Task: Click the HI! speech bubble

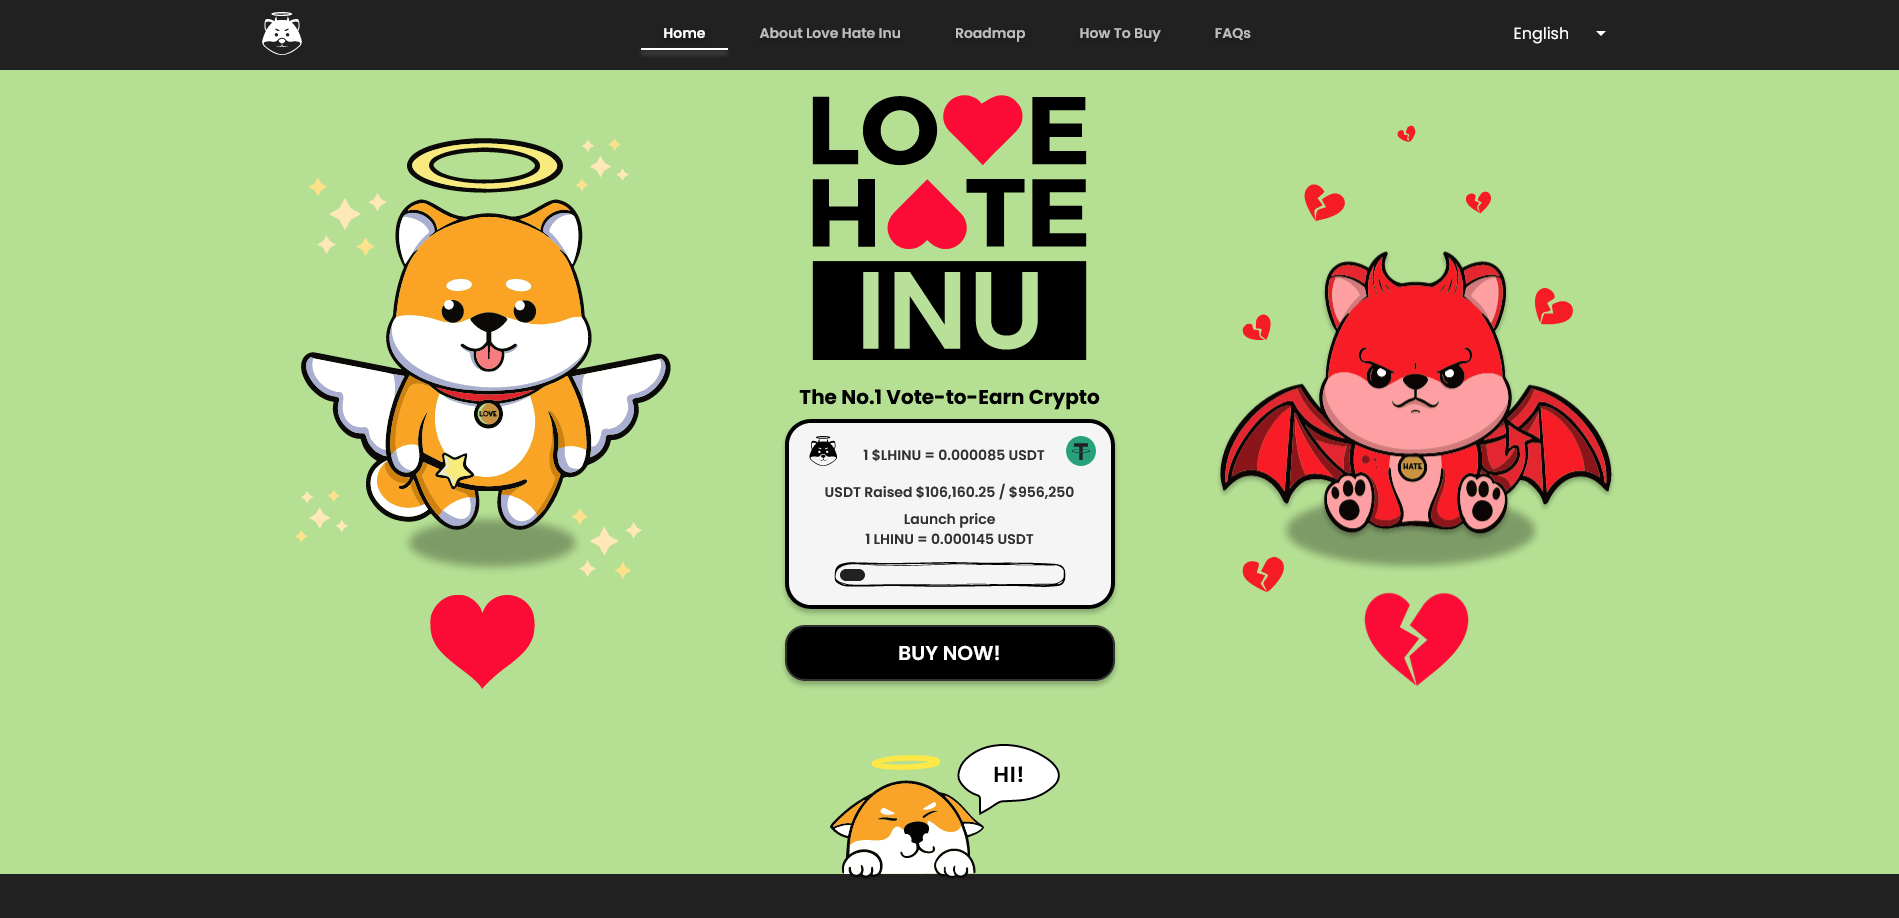Action: [1008, 776]
